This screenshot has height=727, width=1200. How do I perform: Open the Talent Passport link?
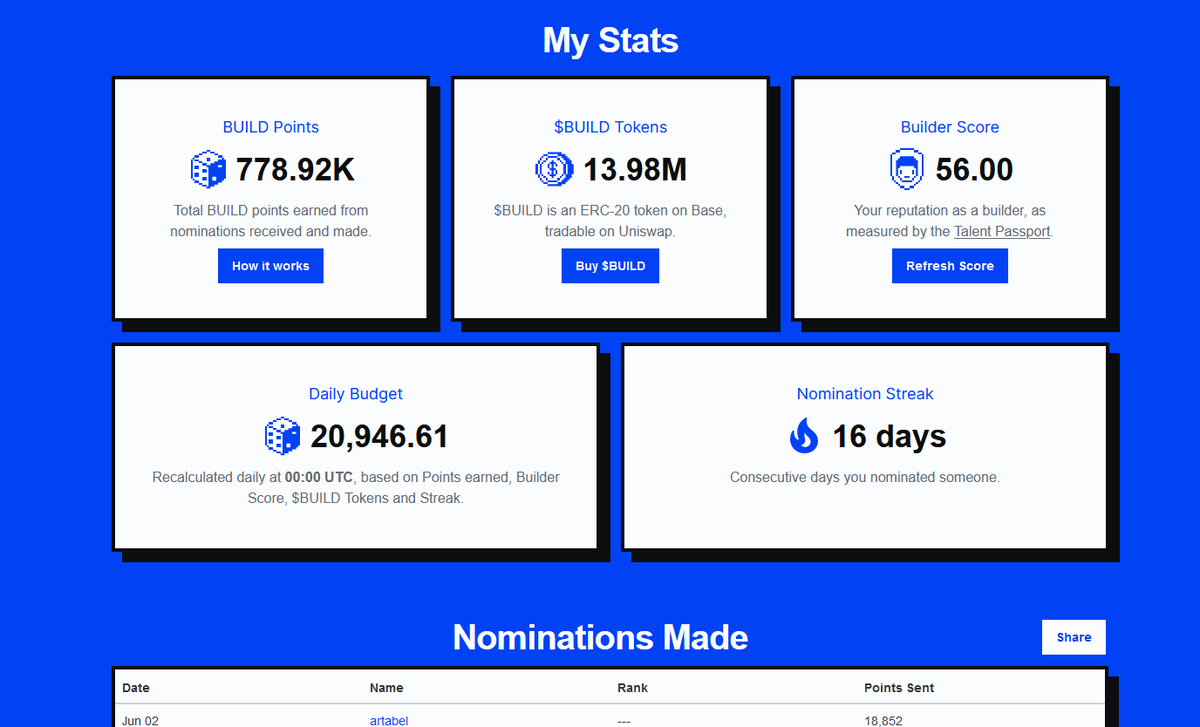pyautogui.click(x=1002, y=231)
